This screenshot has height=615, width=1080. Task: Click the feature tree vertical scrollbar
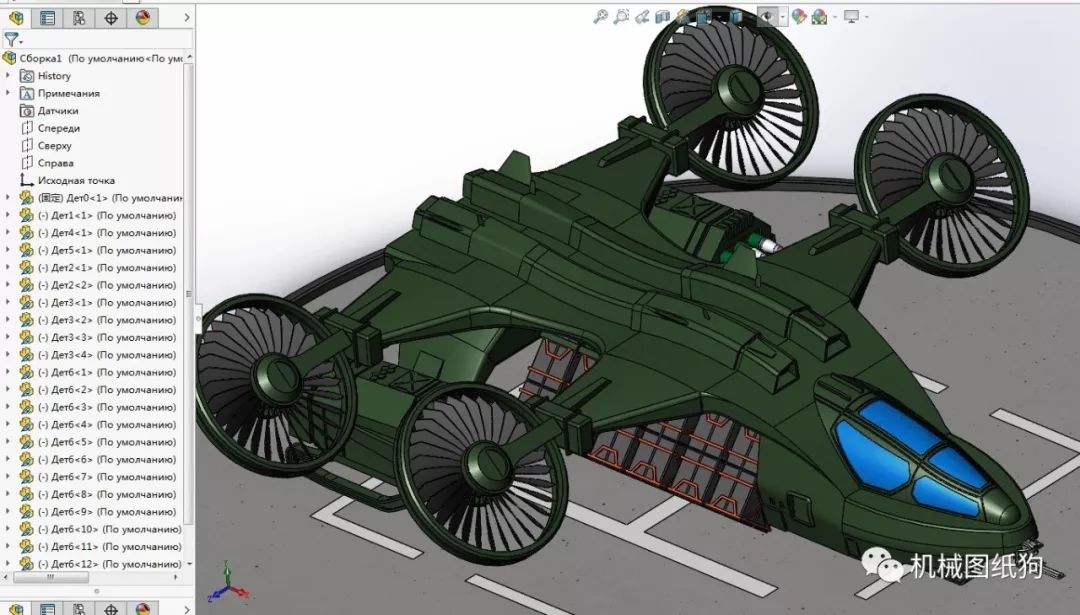click(189, 293)
